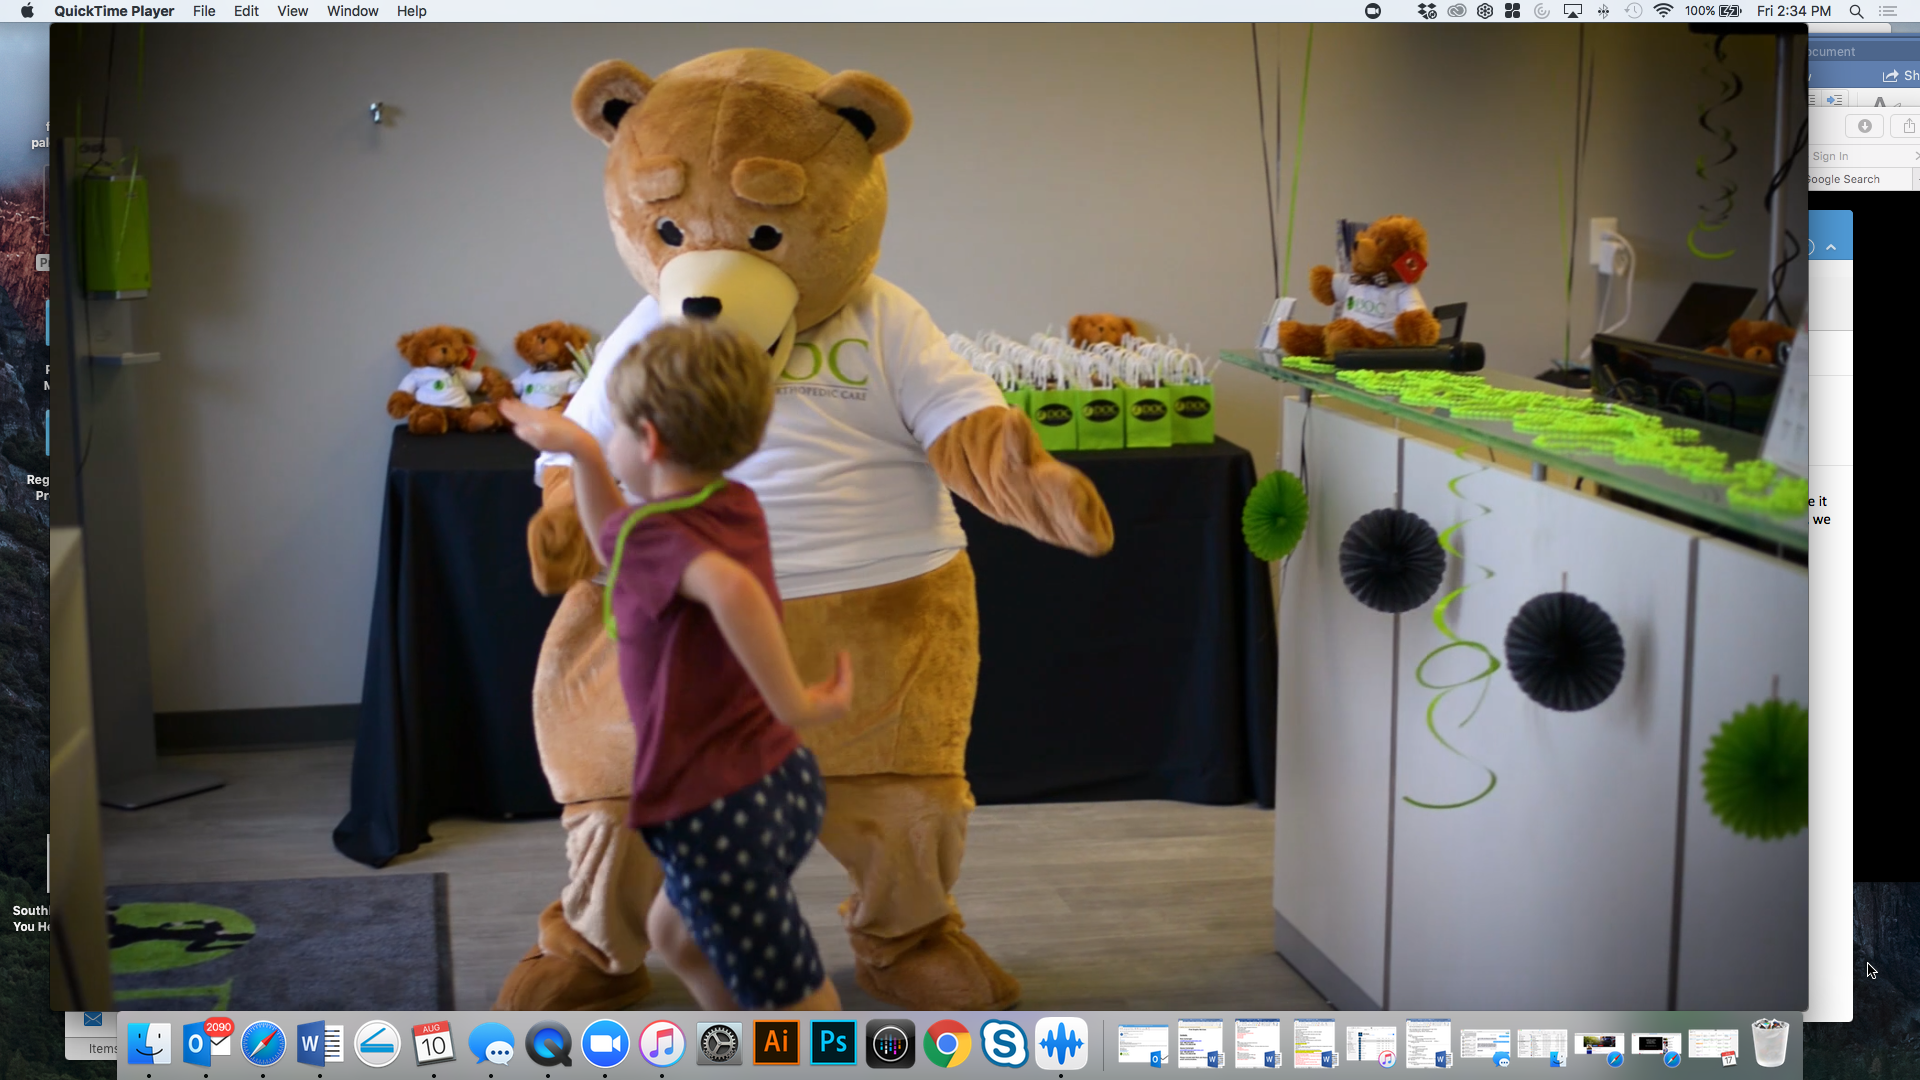This screenshot has width=1920, height=1080.
Task: Open iTunes app icon in Dock
Action: coord(662,1044)
